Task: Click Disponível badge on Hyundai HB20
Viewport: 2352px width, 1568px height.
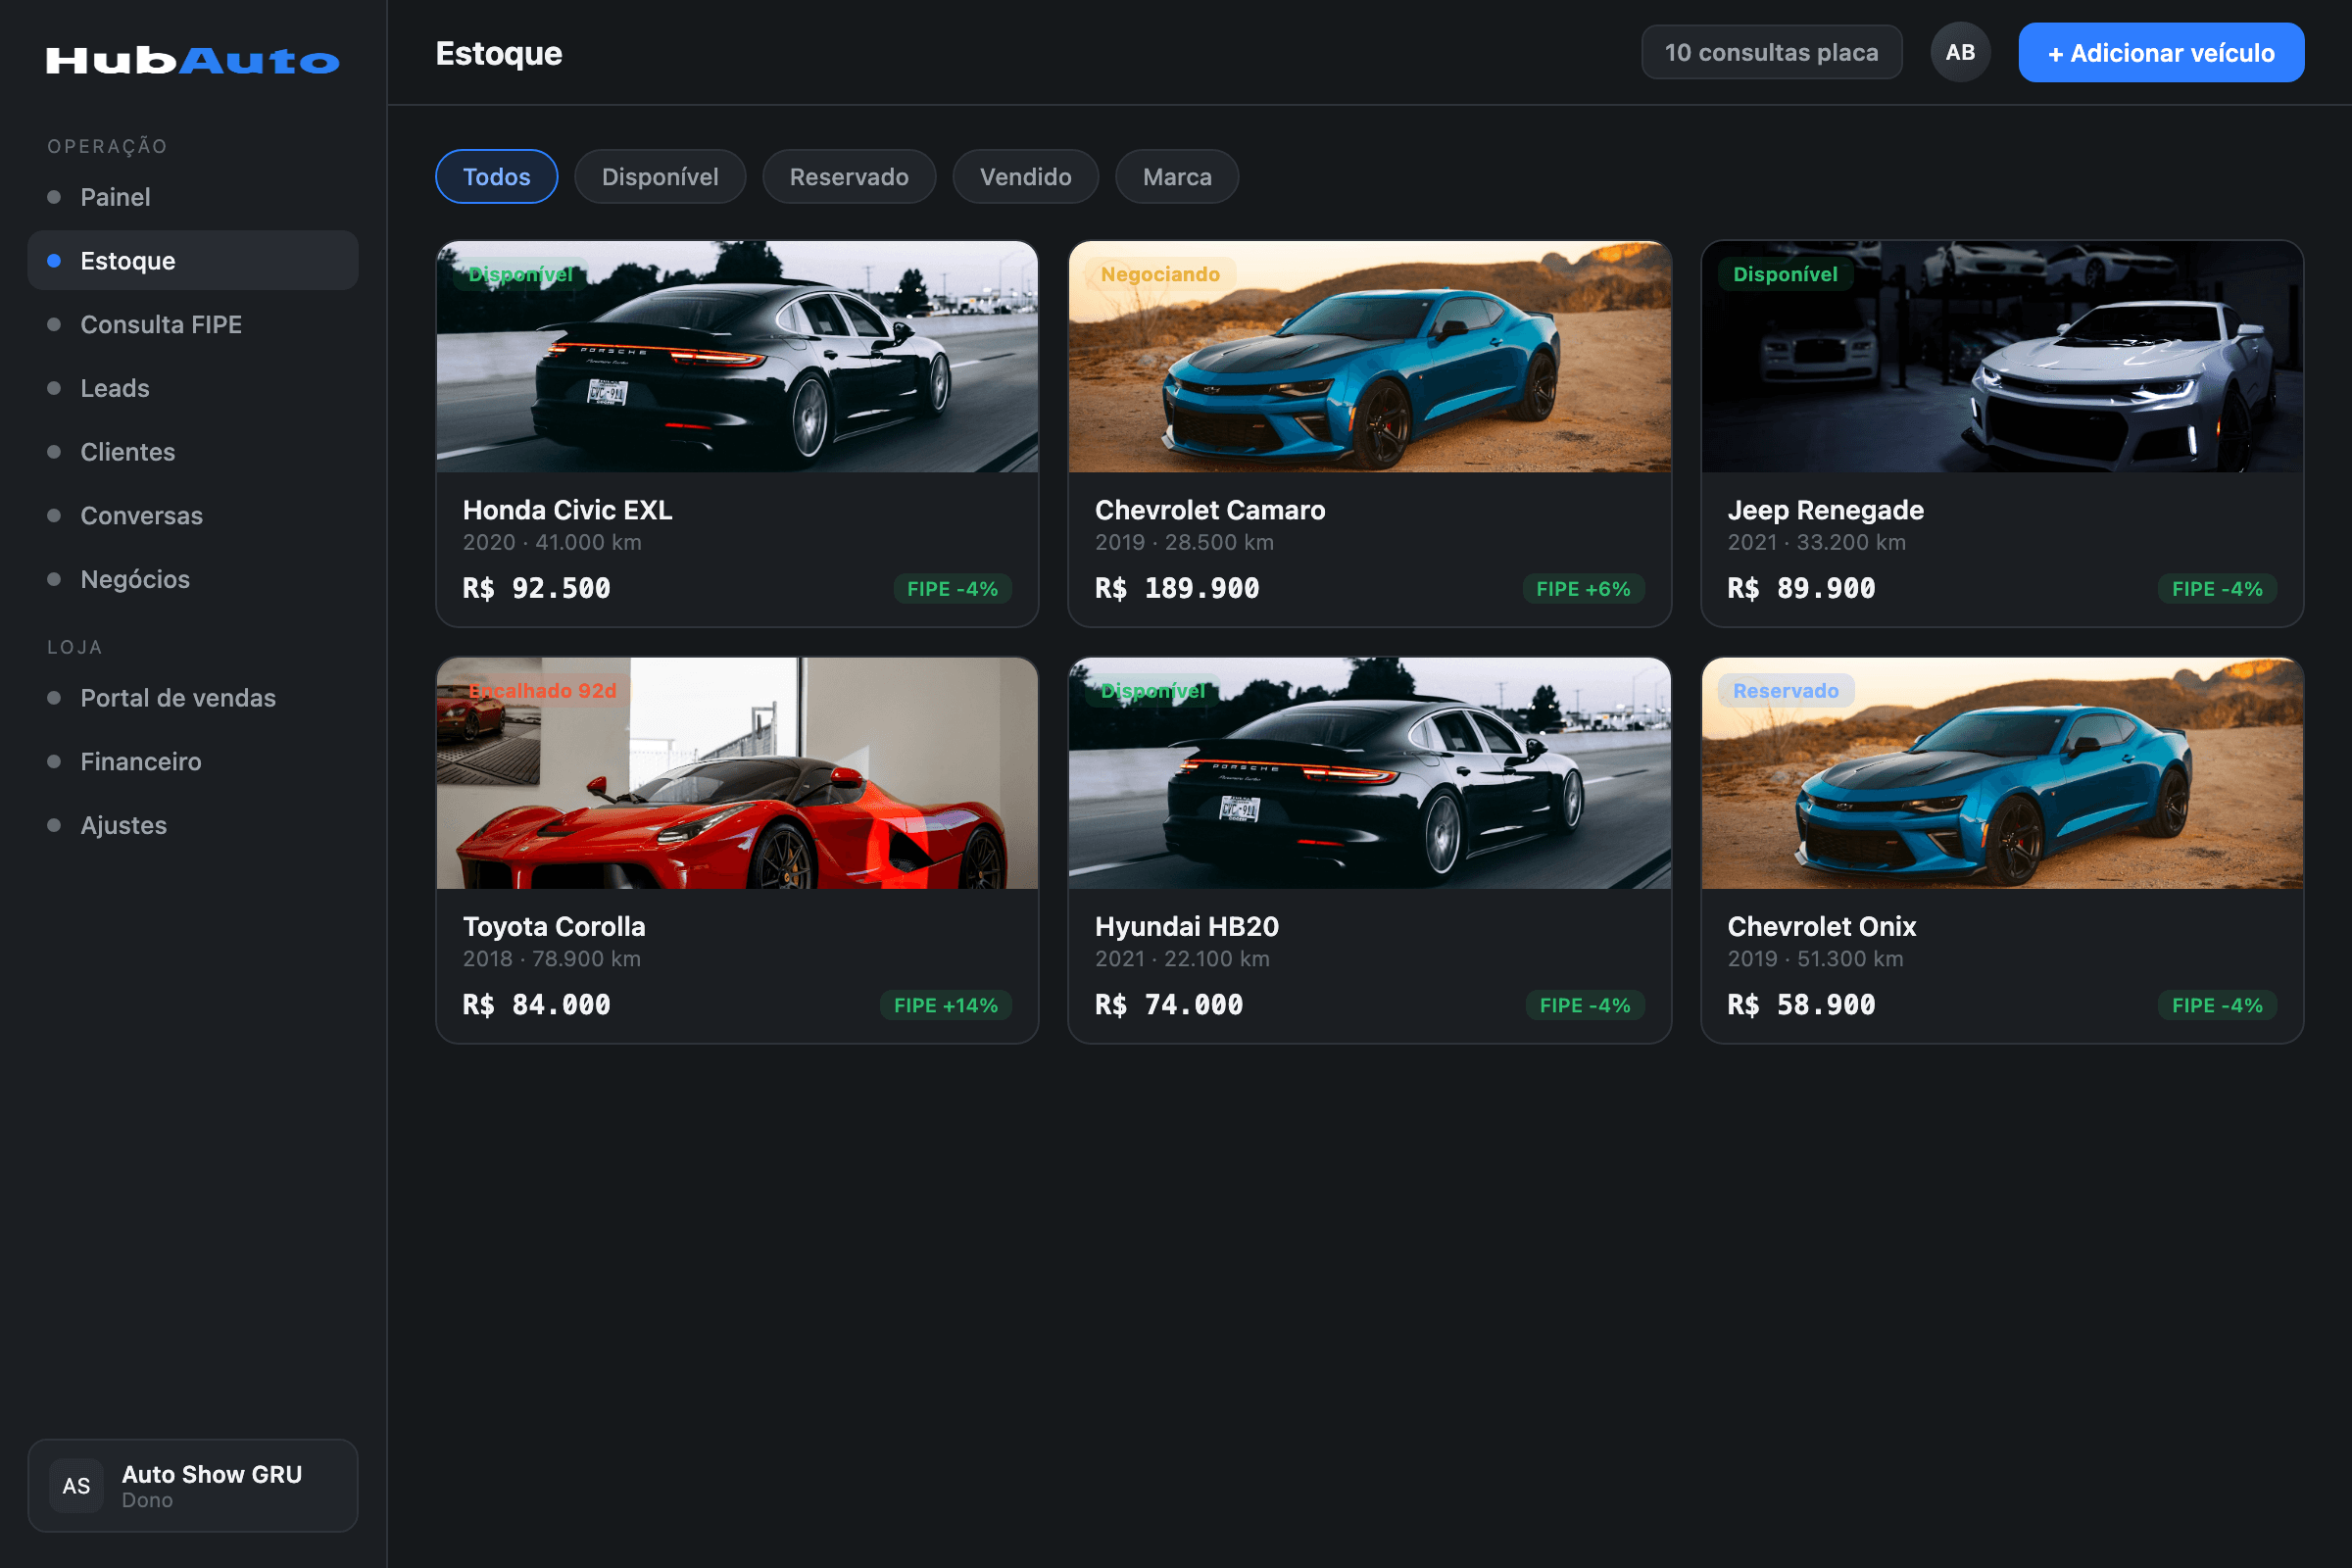Action: click(x=1153, y=691)
